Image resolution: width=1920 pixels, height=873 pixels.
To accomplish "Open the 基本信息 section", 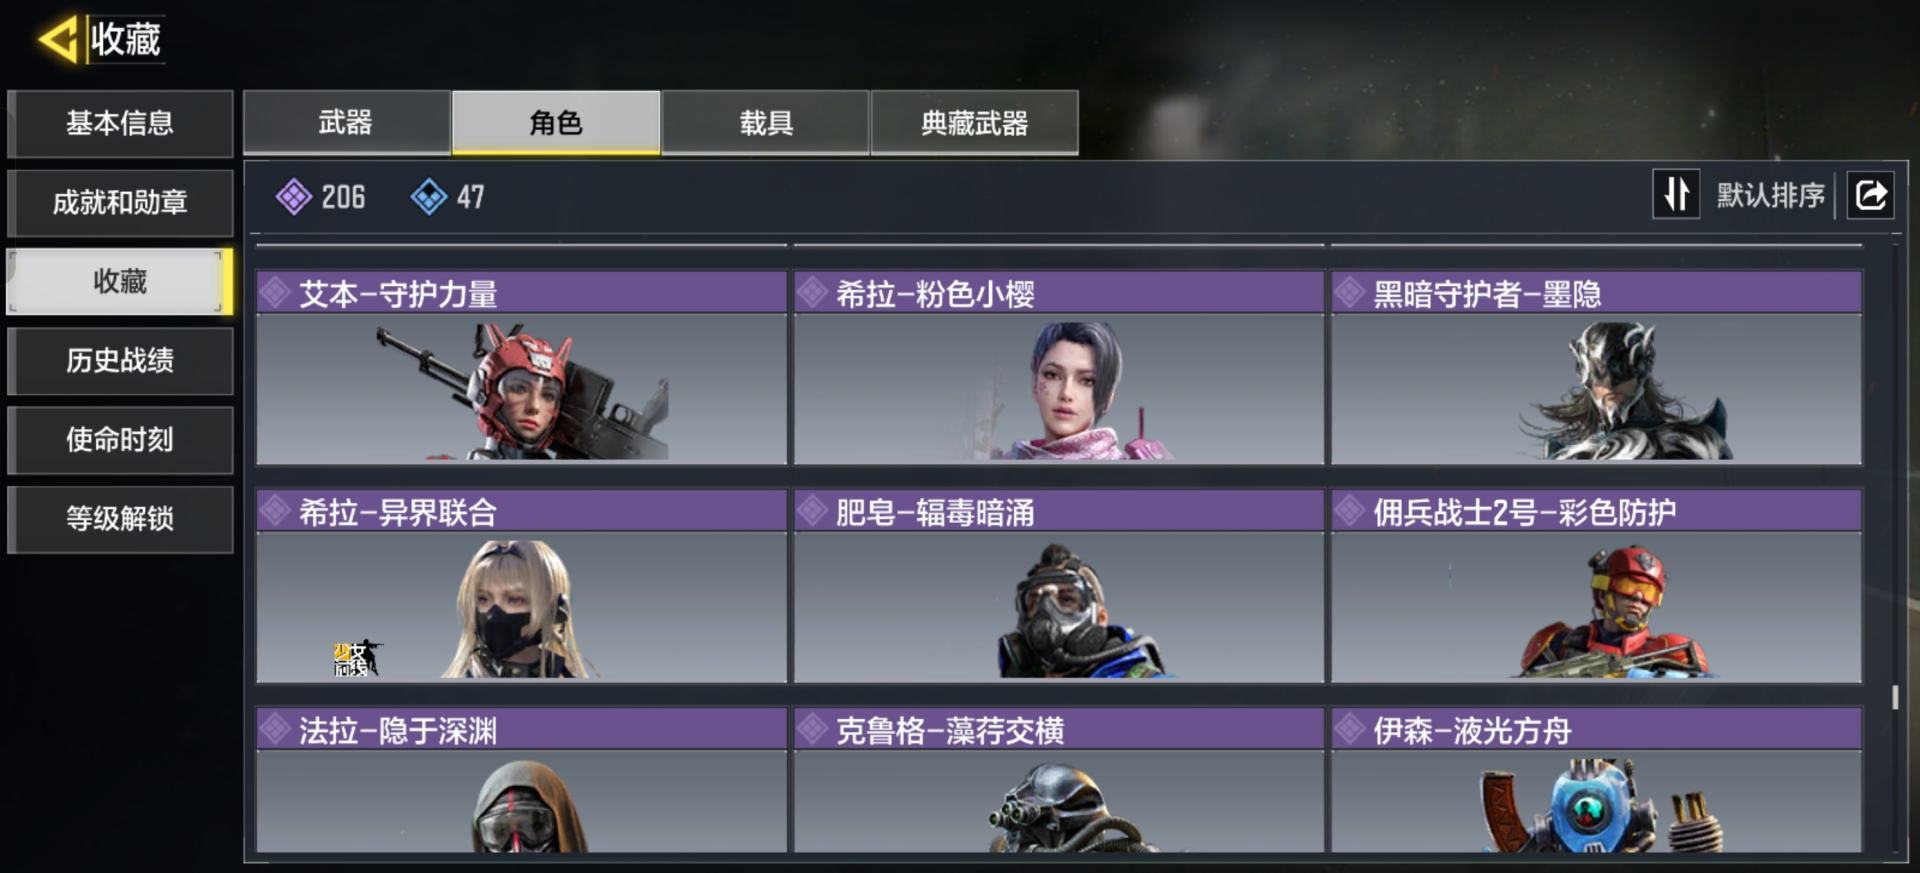I will (120, 123).
